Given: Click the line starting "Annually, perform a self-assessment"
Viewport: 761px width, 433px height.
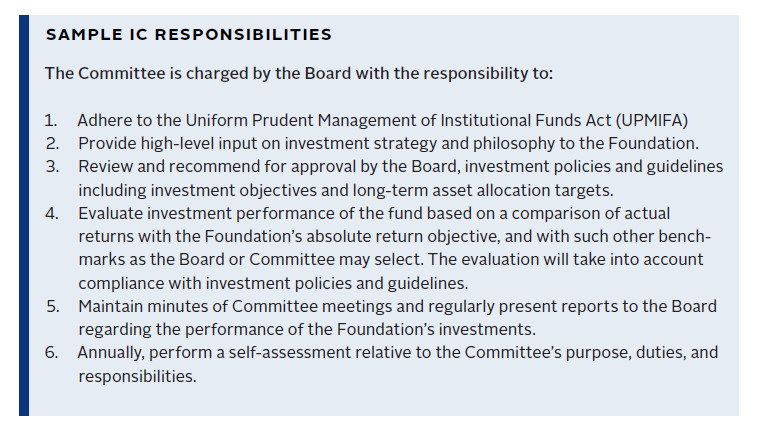Looking at the screenshot, I should coord(397,353).
